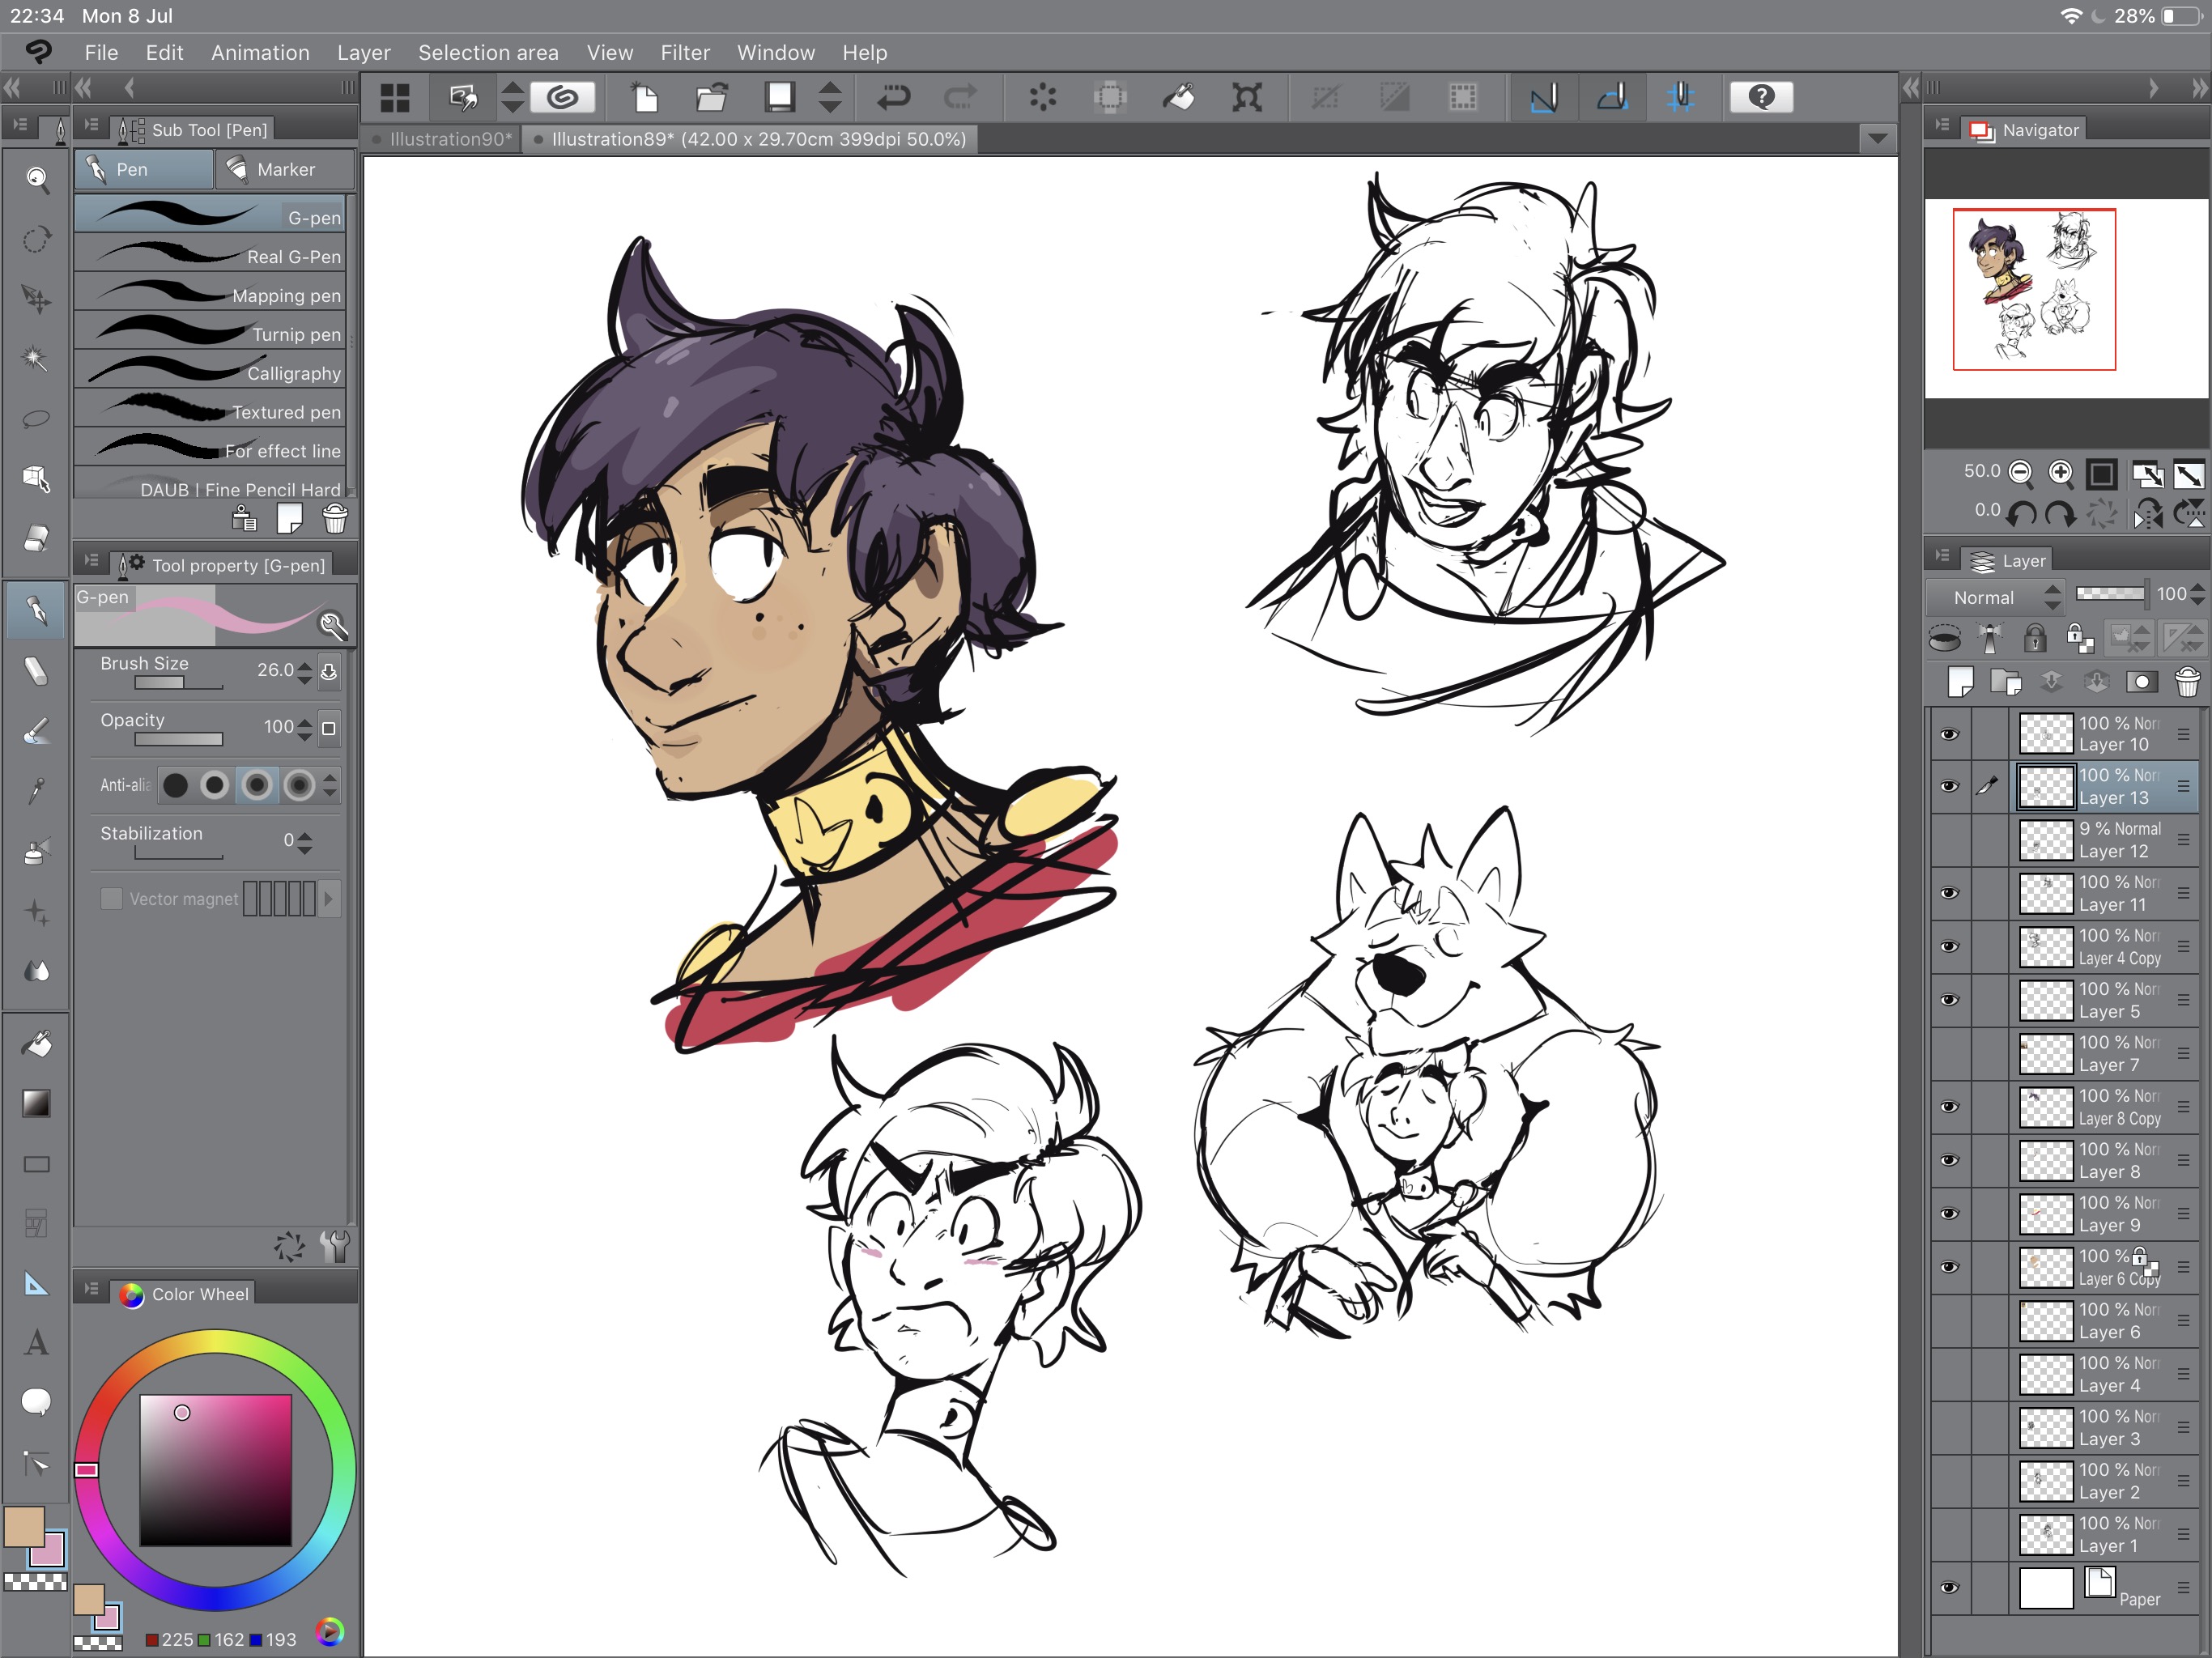
Task: Click inside the color wheel square
Action: (x=215, y=1470)
